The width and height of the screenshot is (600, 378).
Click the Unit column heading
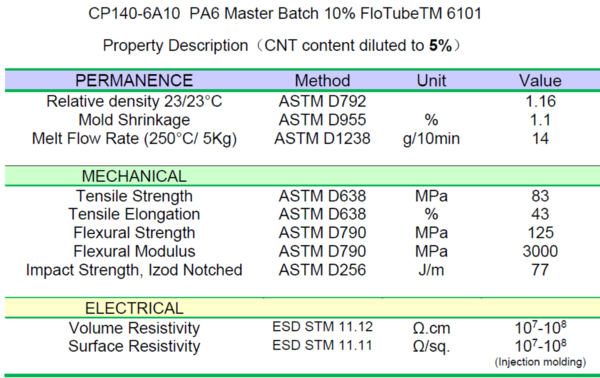click(x=431, y=81)
